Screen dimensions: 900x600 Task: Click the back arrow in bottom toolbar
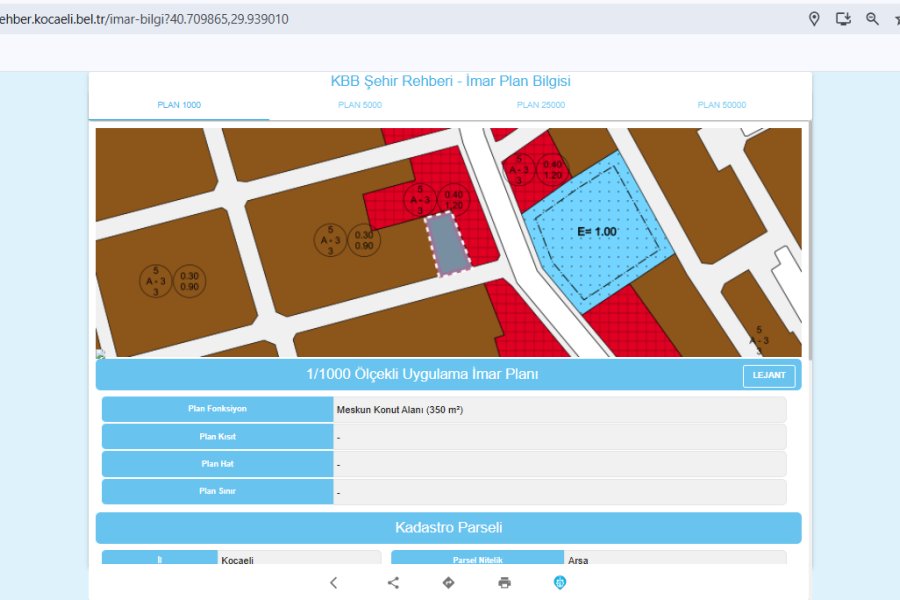coord(334,583)
